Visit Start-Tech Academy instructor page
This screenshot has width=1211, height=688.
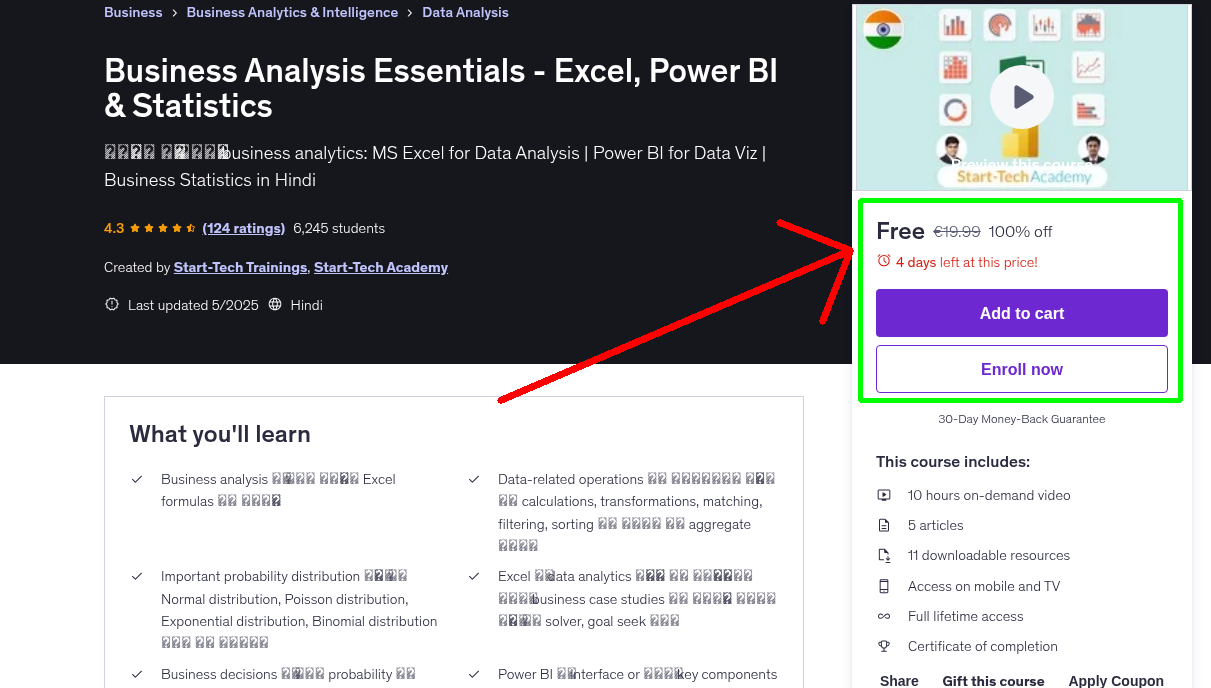tap(381, 267)
